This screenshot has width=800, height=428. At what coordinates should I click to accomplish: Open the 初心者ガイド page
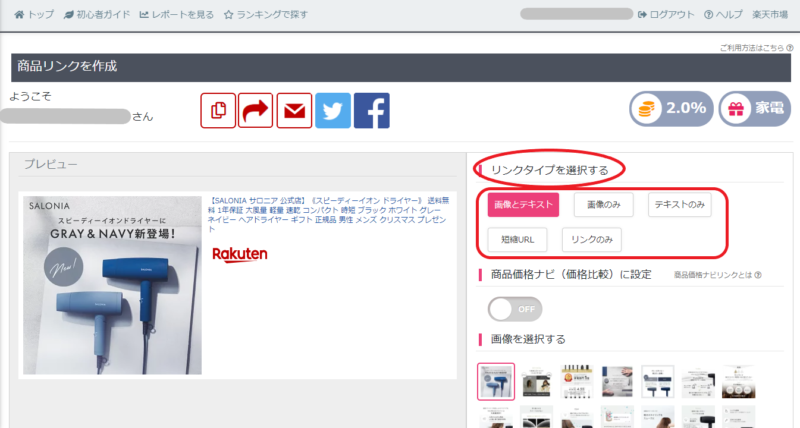tap(96, 14)
